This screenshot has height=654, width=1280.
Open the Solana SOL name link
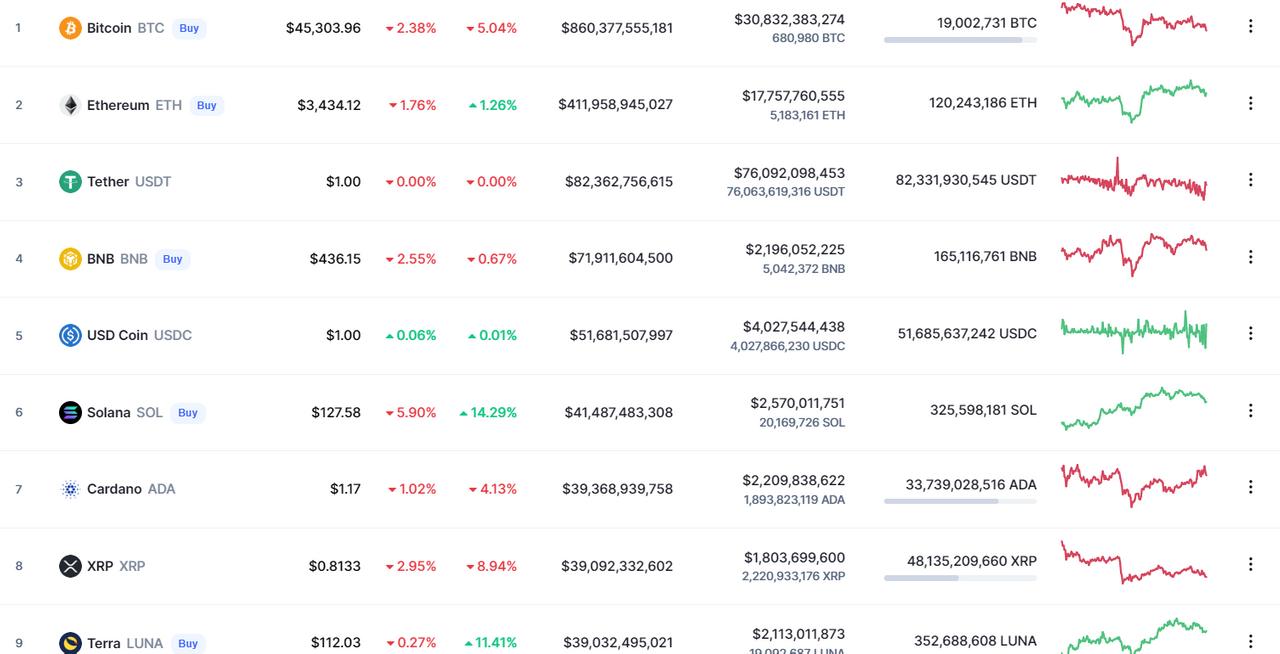click(x=125, y=412)
